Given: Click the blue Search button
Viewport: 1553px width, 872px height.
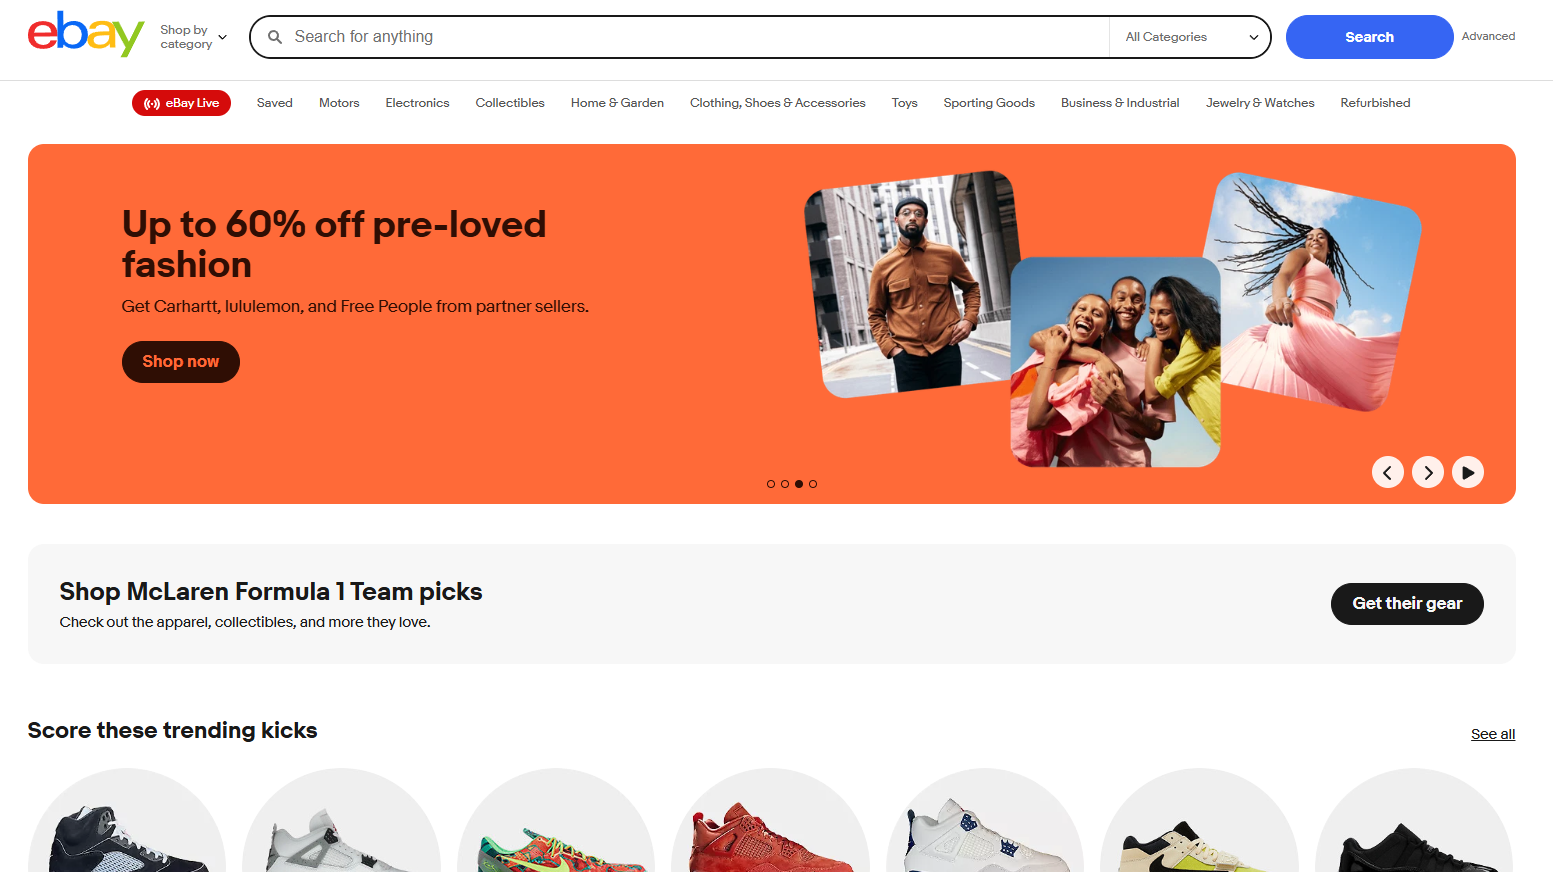Looking at the screenshot, I should click(1369, 37).
